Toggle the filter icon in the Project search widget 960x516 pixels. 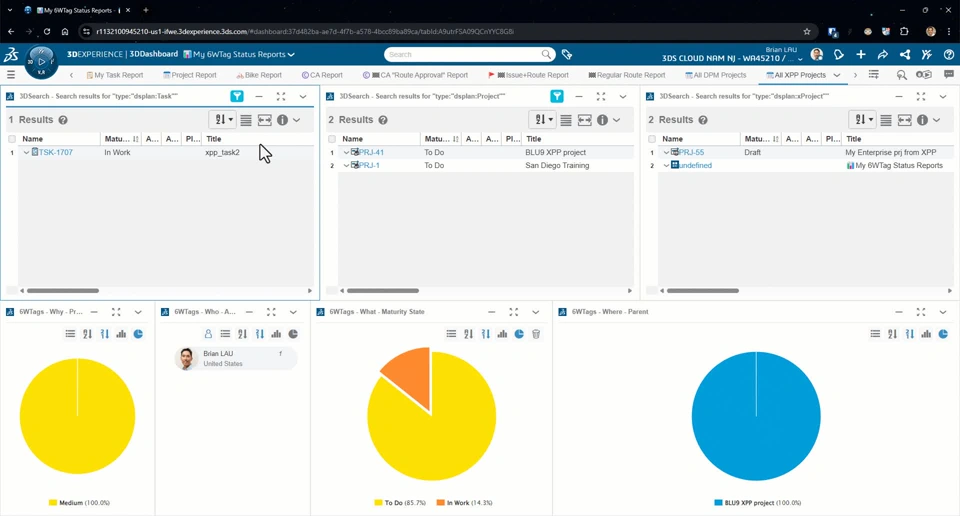(x=557, y=96)
